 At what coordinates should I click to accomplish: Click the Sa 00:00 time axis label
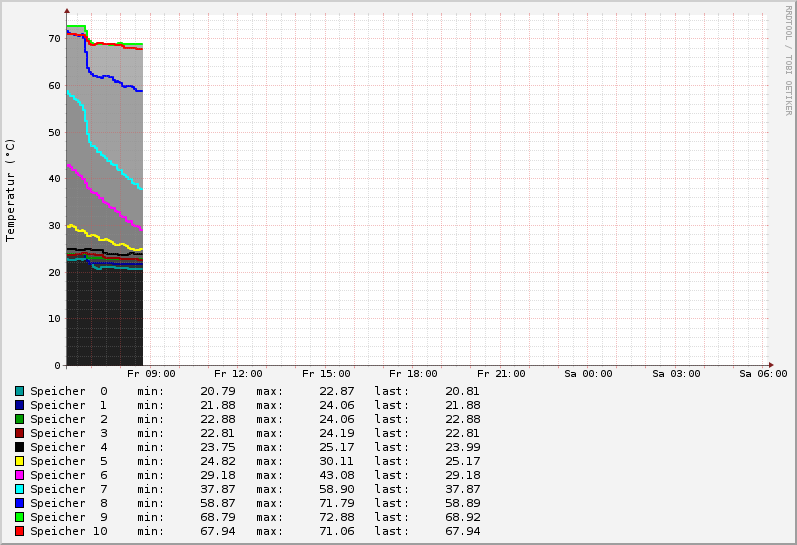point(588,374)
